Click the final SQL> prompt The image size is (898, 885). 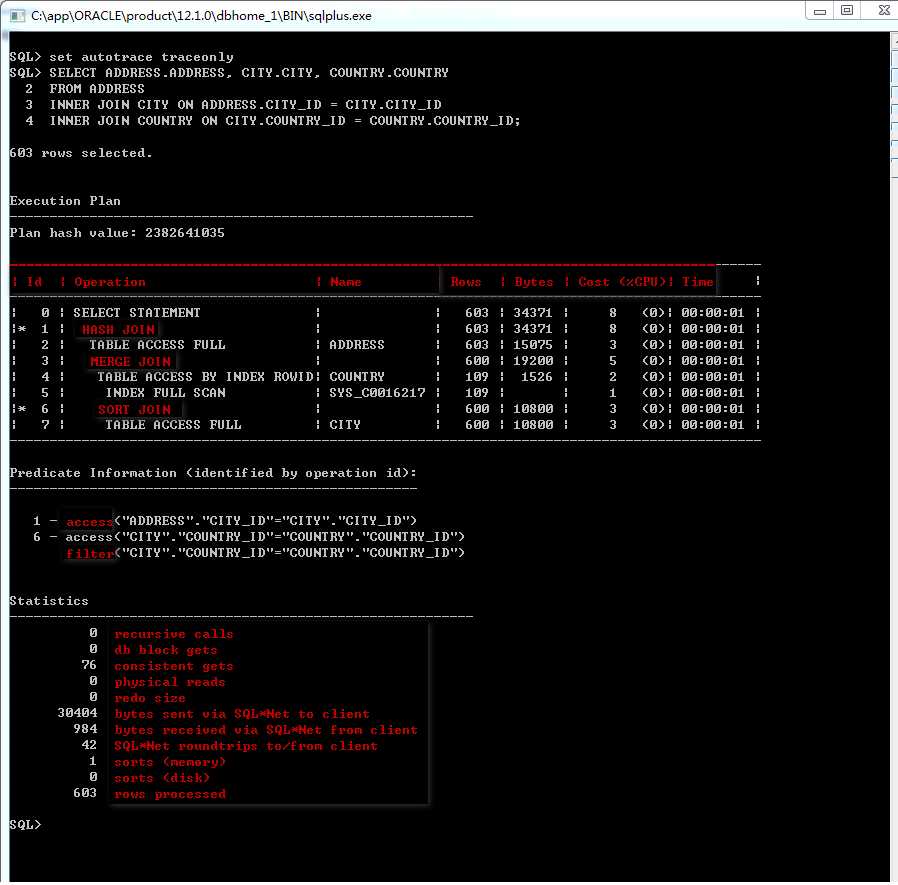coord(25,825)
